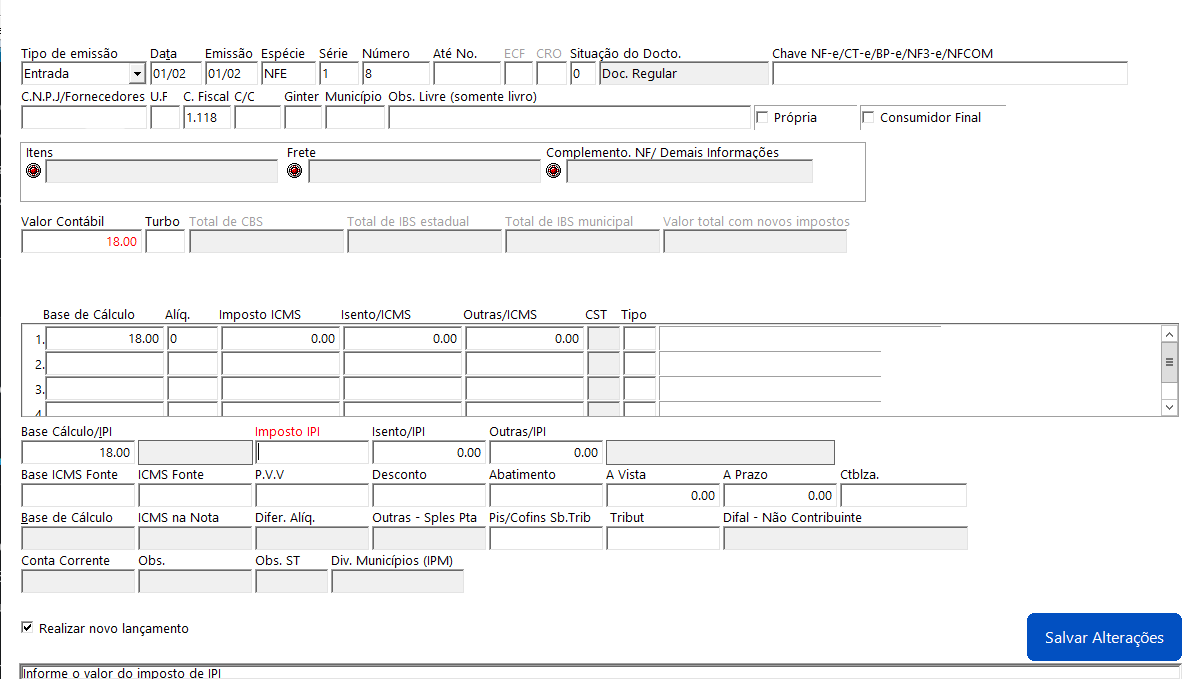Click the U.F field

click(165, 117)
